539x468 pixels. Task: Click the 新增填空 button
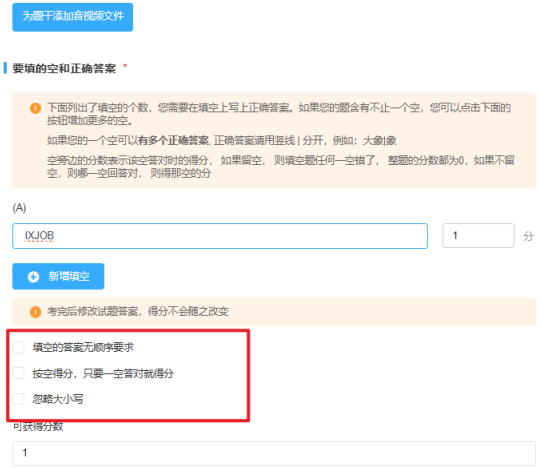(x=58, y=276)
